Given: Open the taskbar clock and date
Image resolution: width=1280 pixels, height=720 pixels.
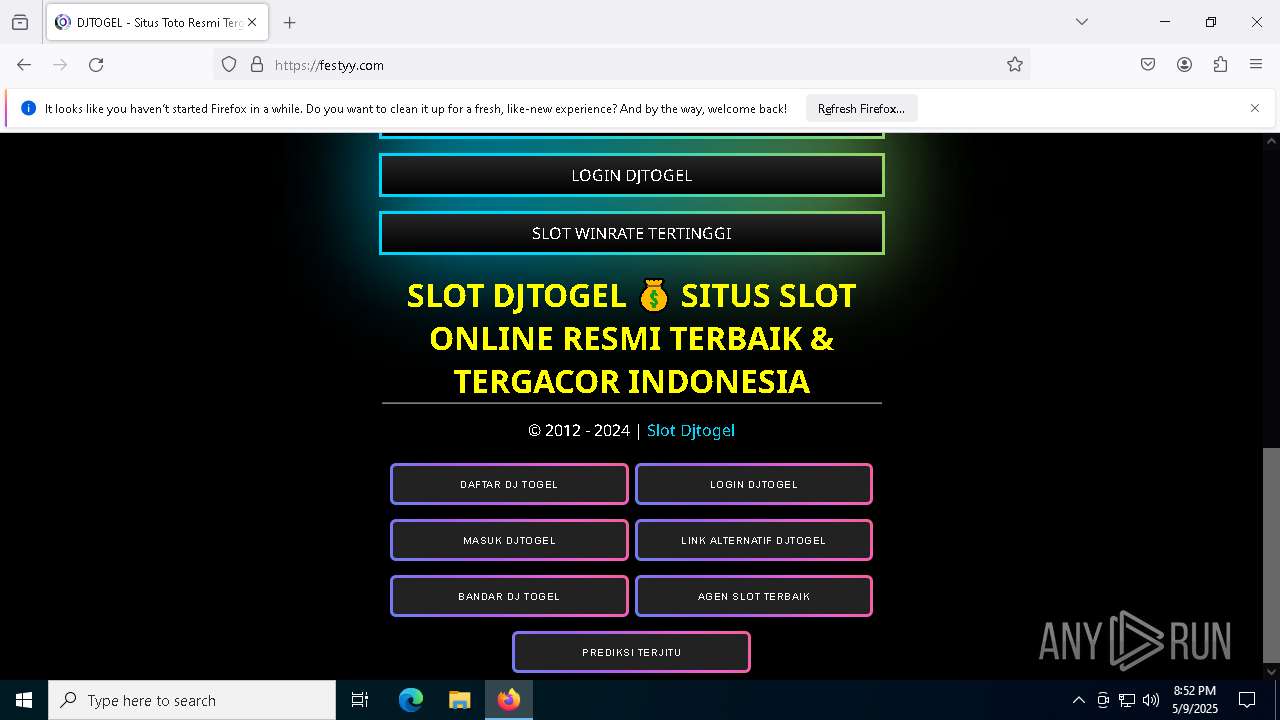Looking at the screenshot, I should pyautogui.click(x=1195, y=700).
